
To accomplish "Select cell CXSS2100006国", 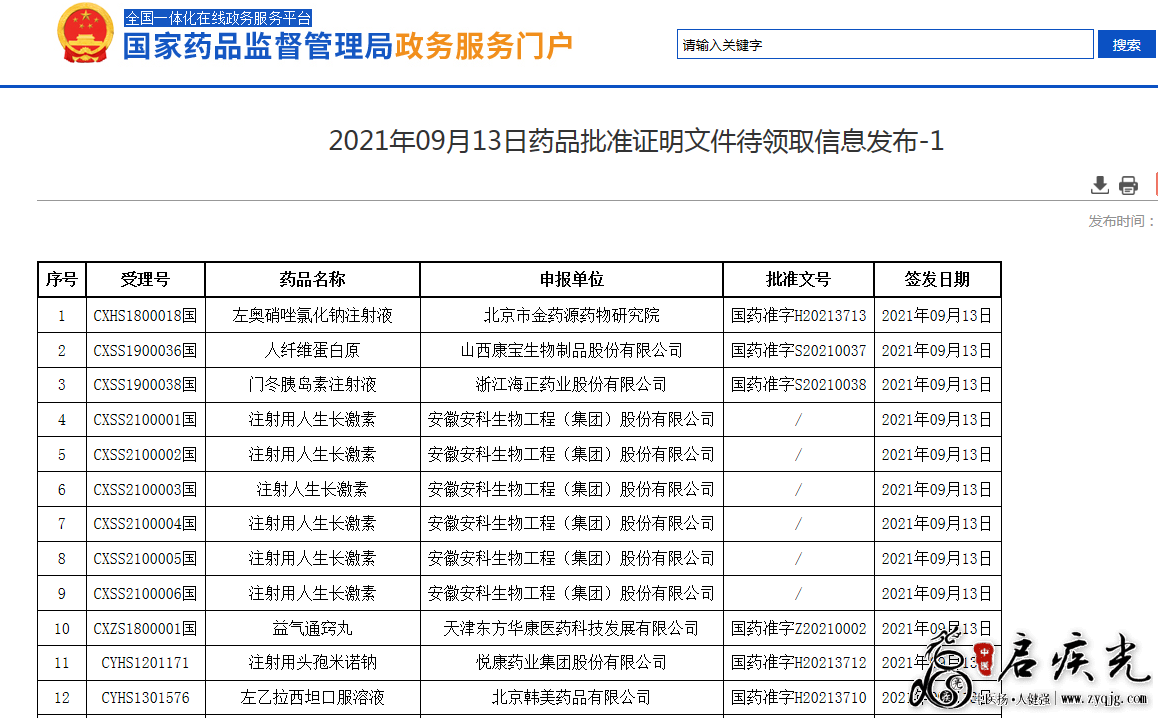I will click(x=145, y=593).
